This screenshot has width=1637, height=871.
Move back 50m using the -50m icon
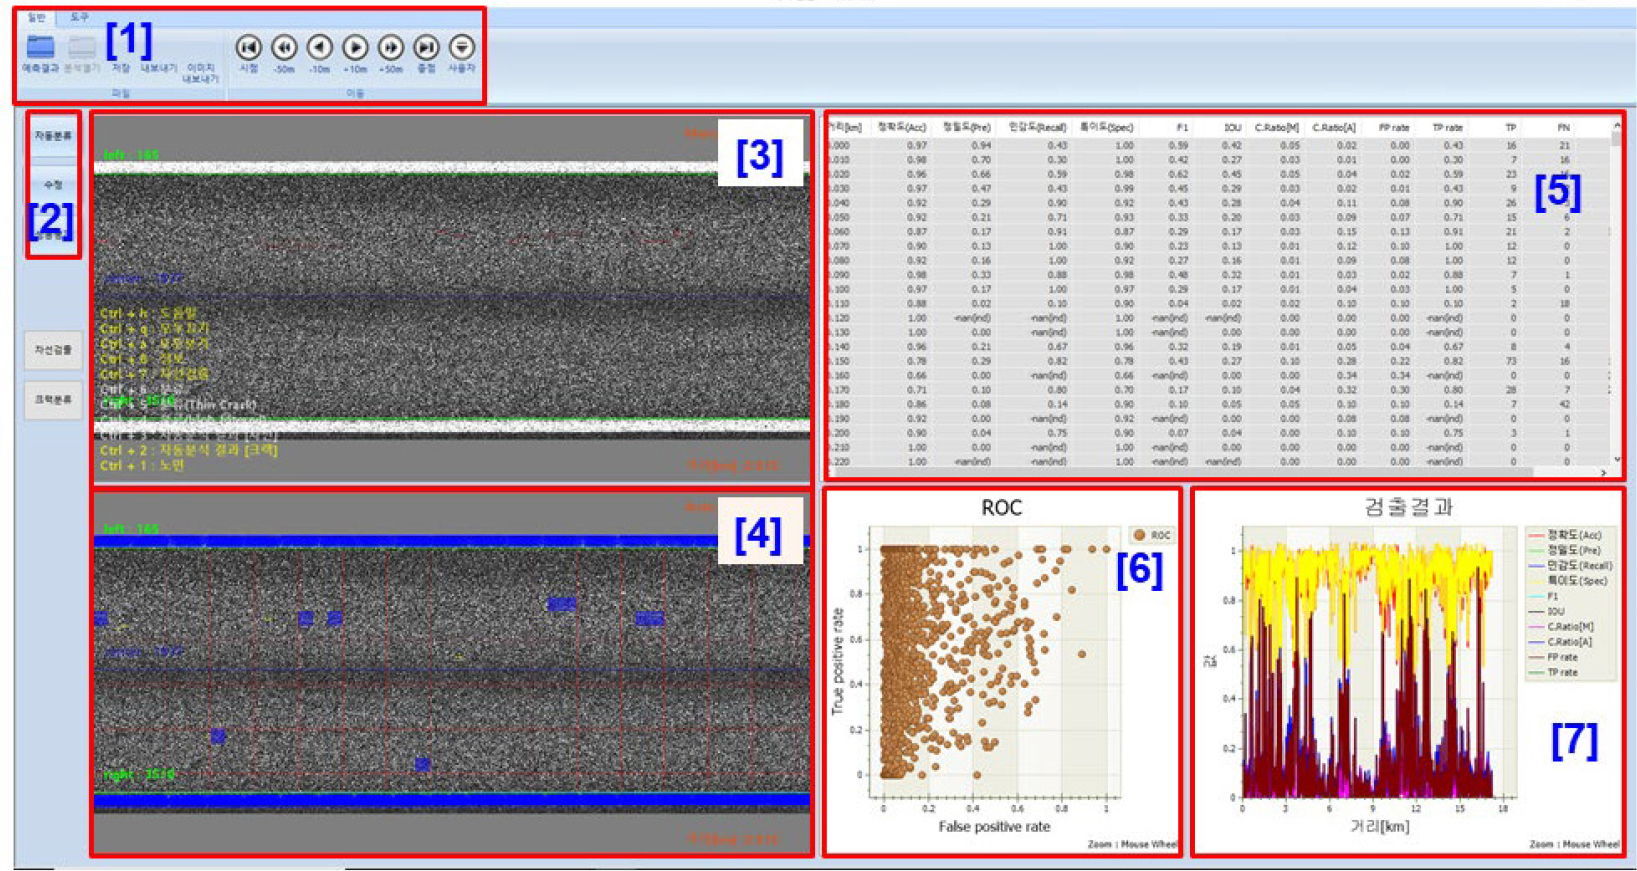284,48
